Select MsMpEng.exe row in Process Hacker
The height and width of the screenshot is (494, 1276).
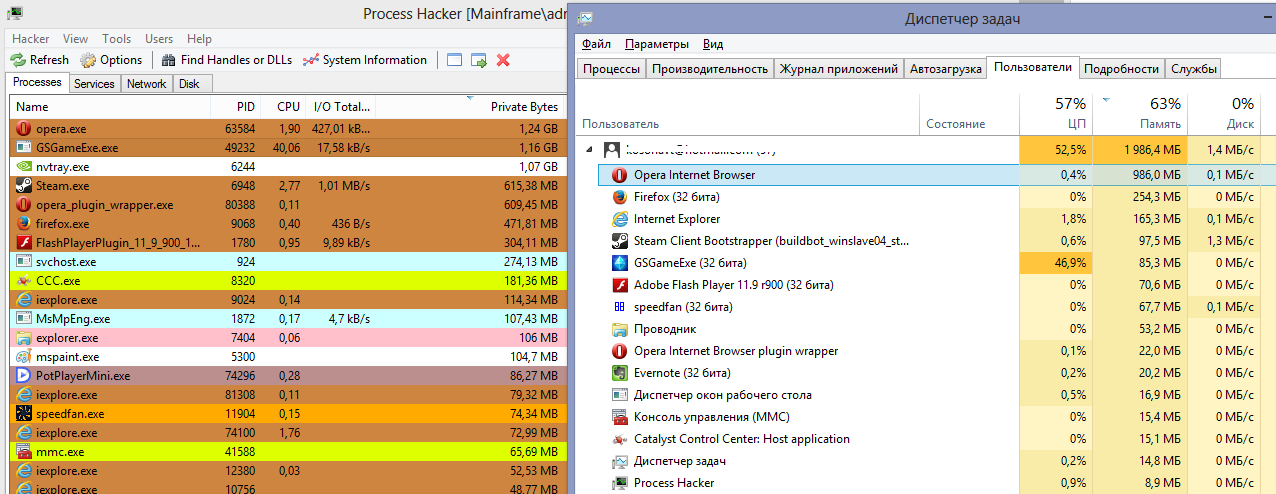[x=288, y=318]
